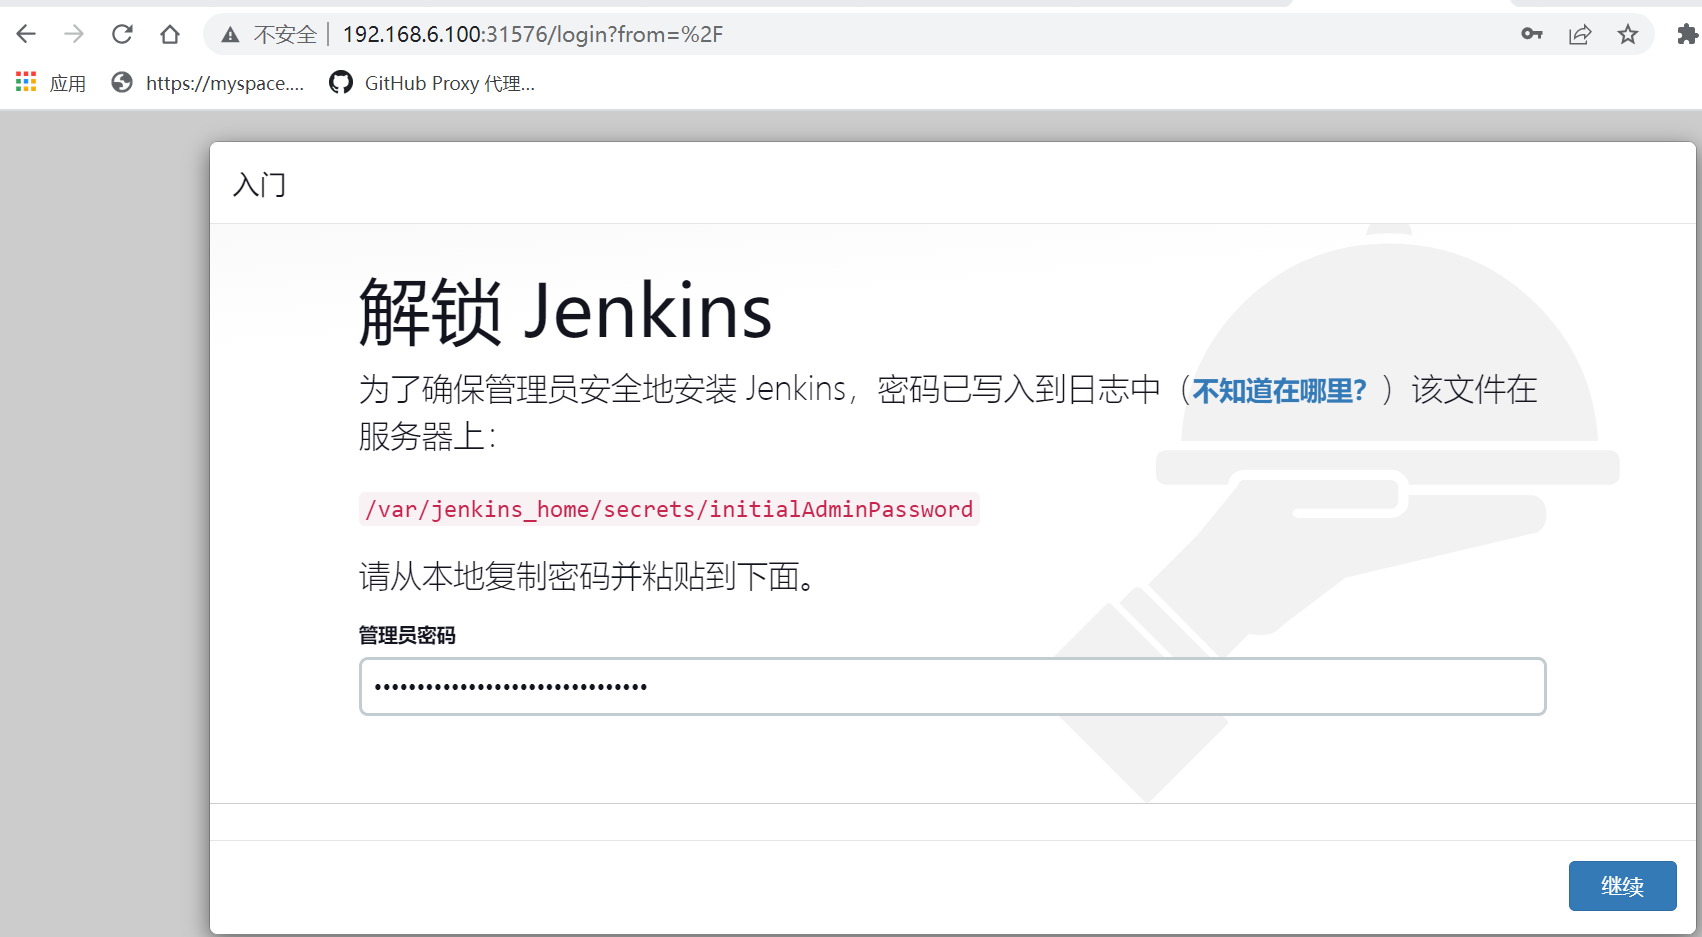
Task: Click the 解锁 Jenkins heading
Action: [566, 311]
